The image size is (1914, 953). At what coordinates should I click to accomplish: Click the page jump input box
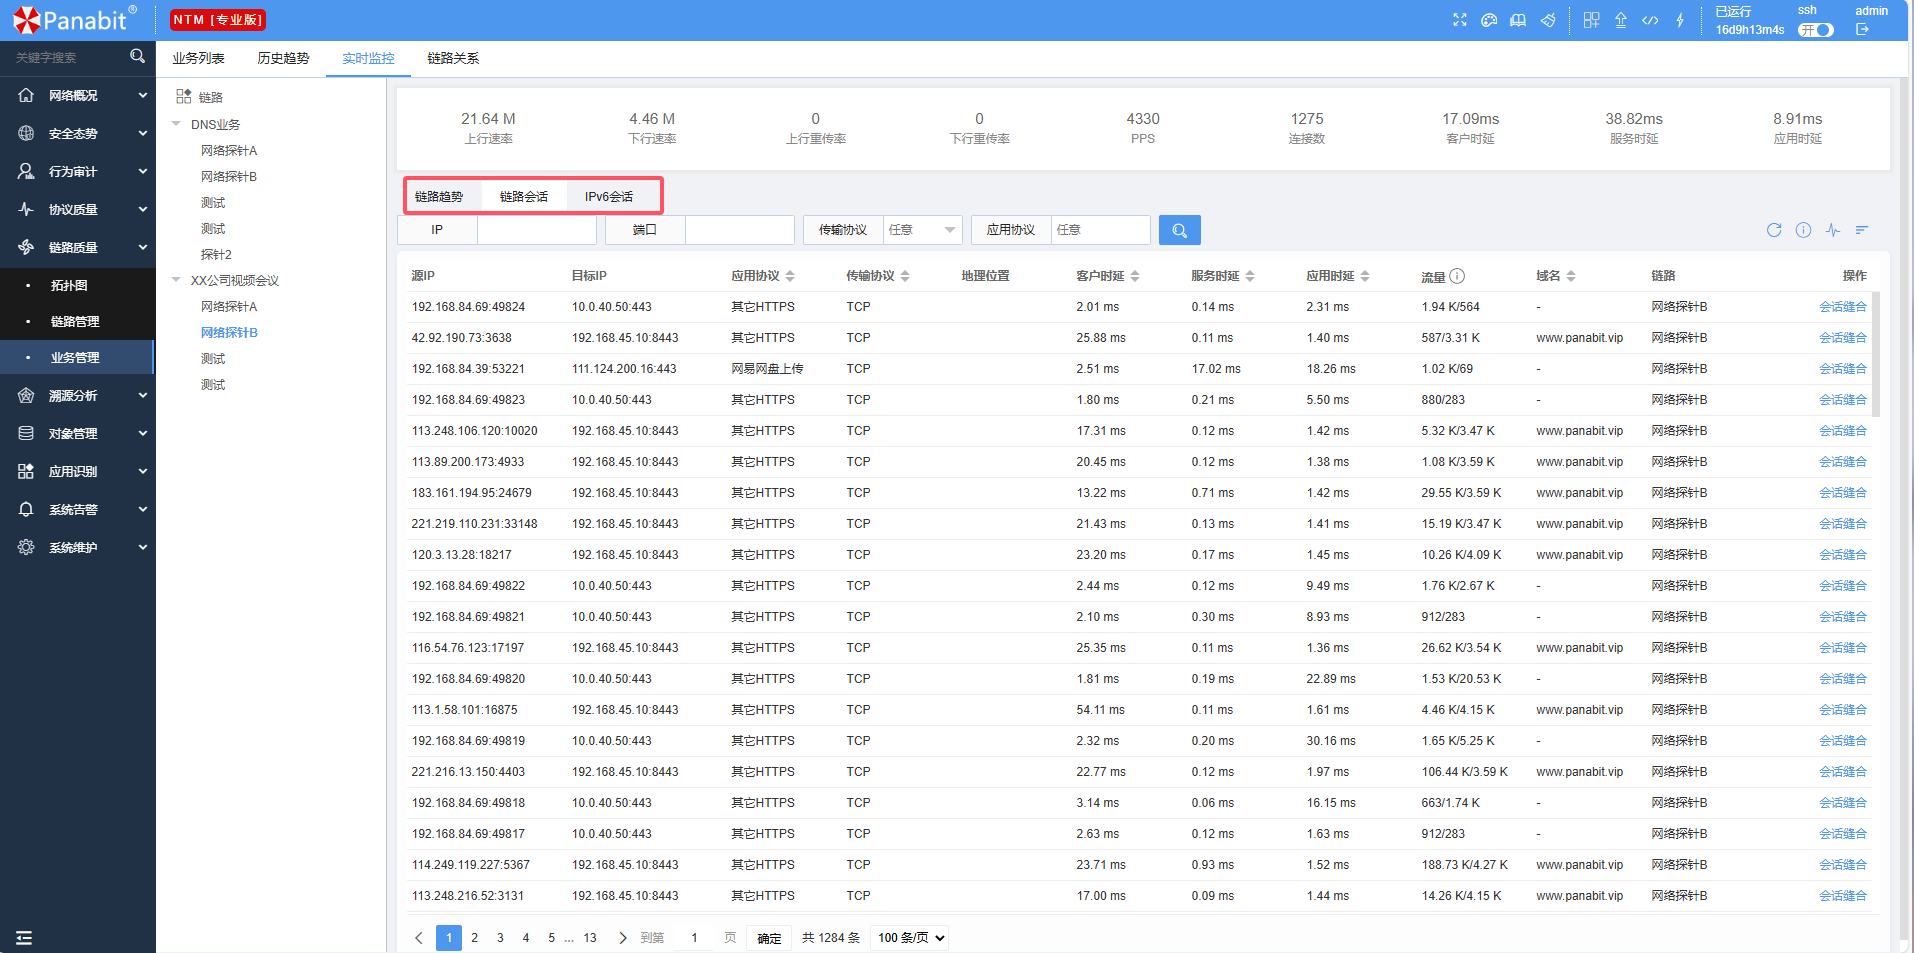pos(694,938)
